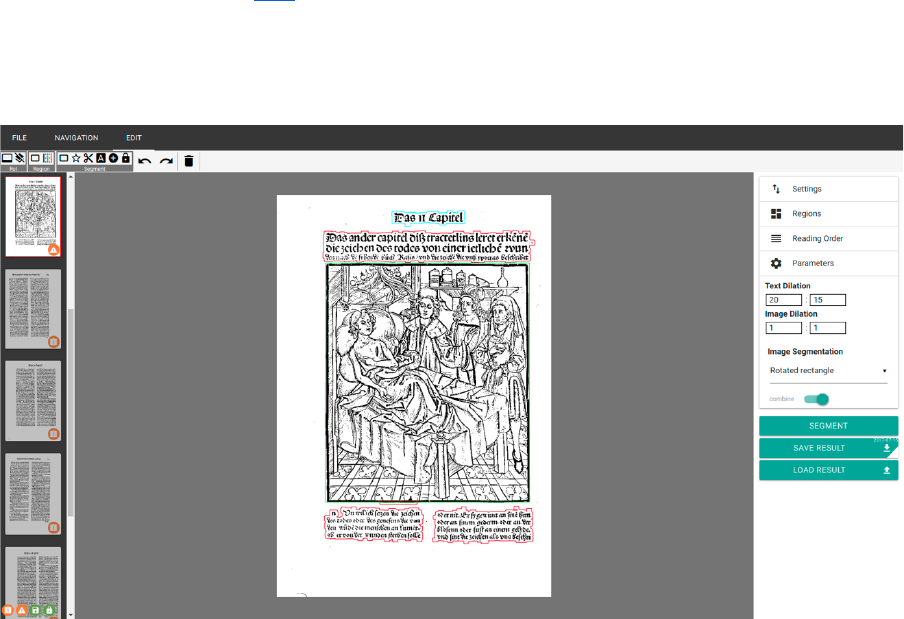Select the third page thumbnail
This screenshot has width=904, height=619.
(33, 401)
